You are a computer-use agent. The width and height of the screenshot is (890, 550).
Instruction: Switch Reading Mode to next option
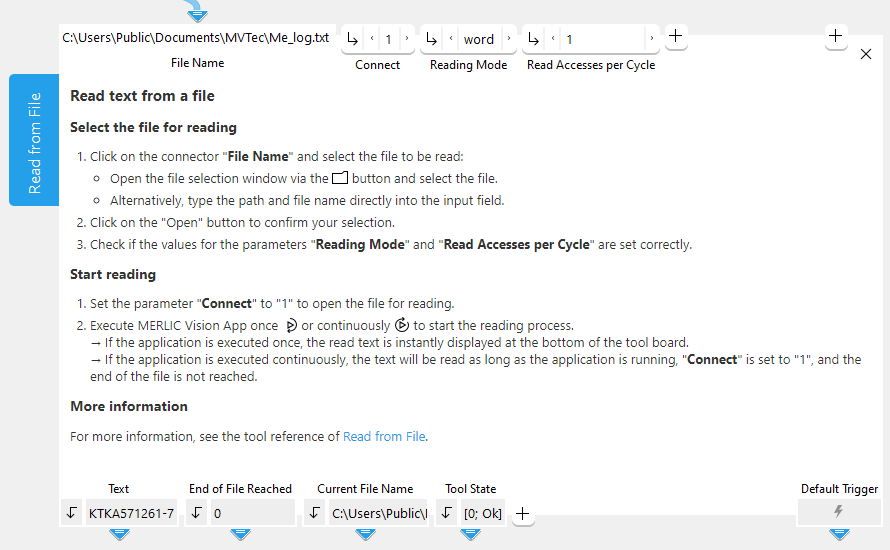(x=508, y=39)
